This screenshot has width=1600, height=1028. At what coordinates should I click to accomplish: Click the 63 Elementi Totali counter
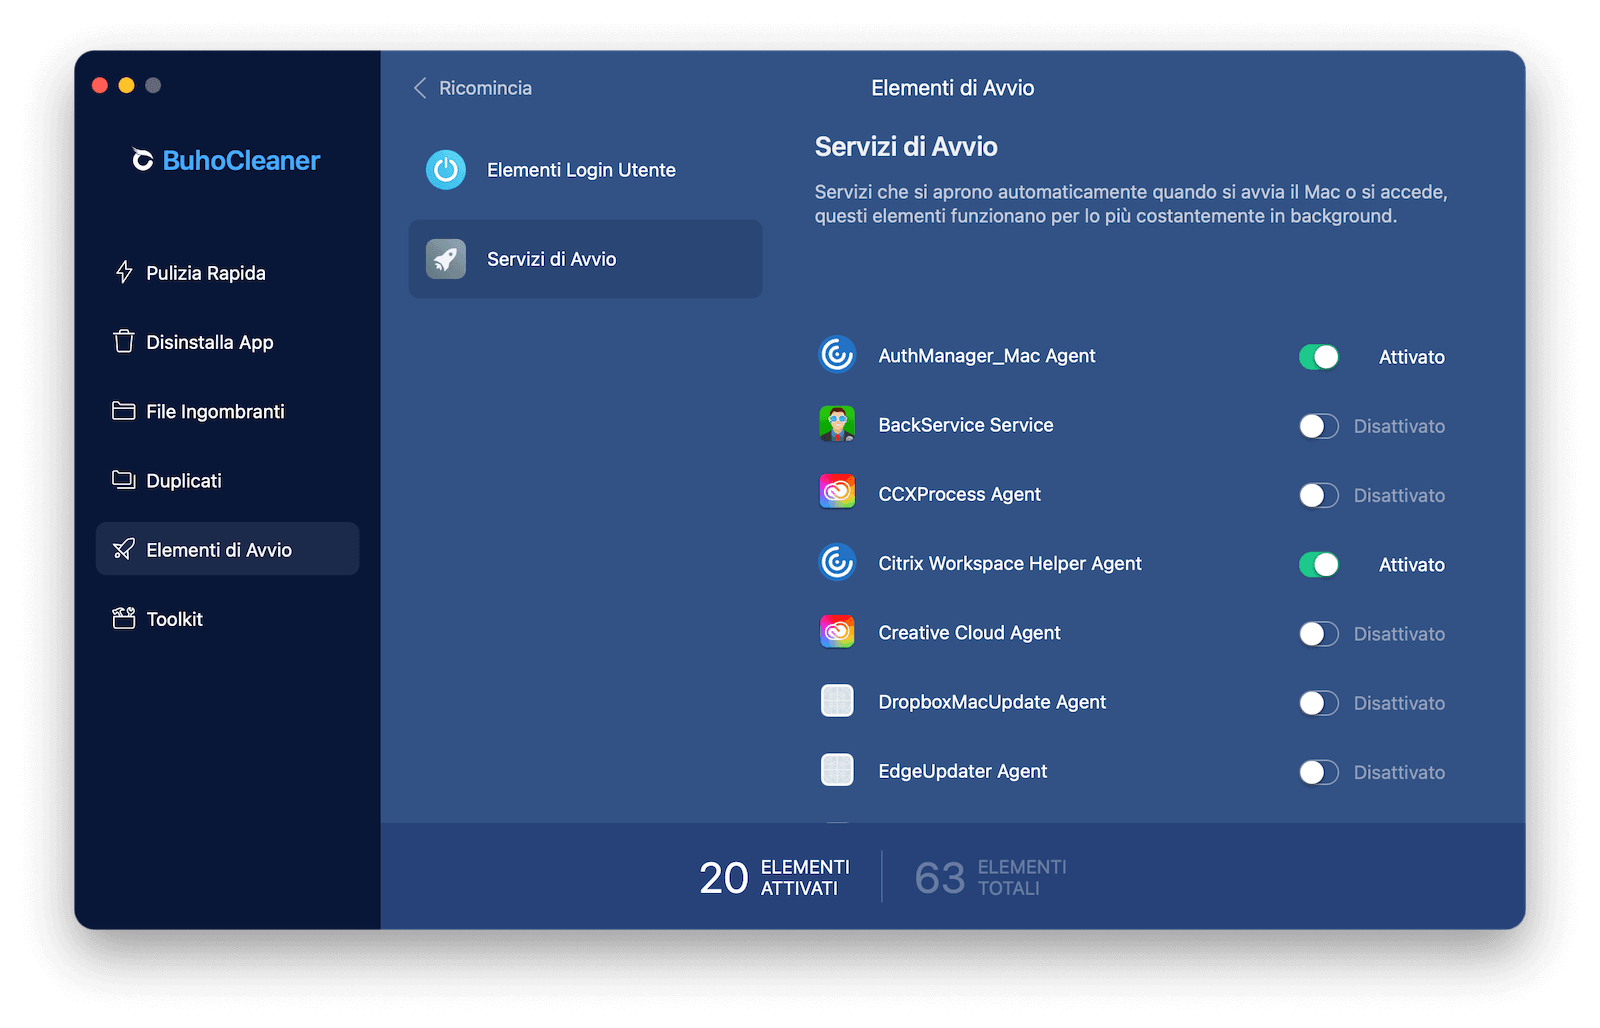tap(990, 877)
